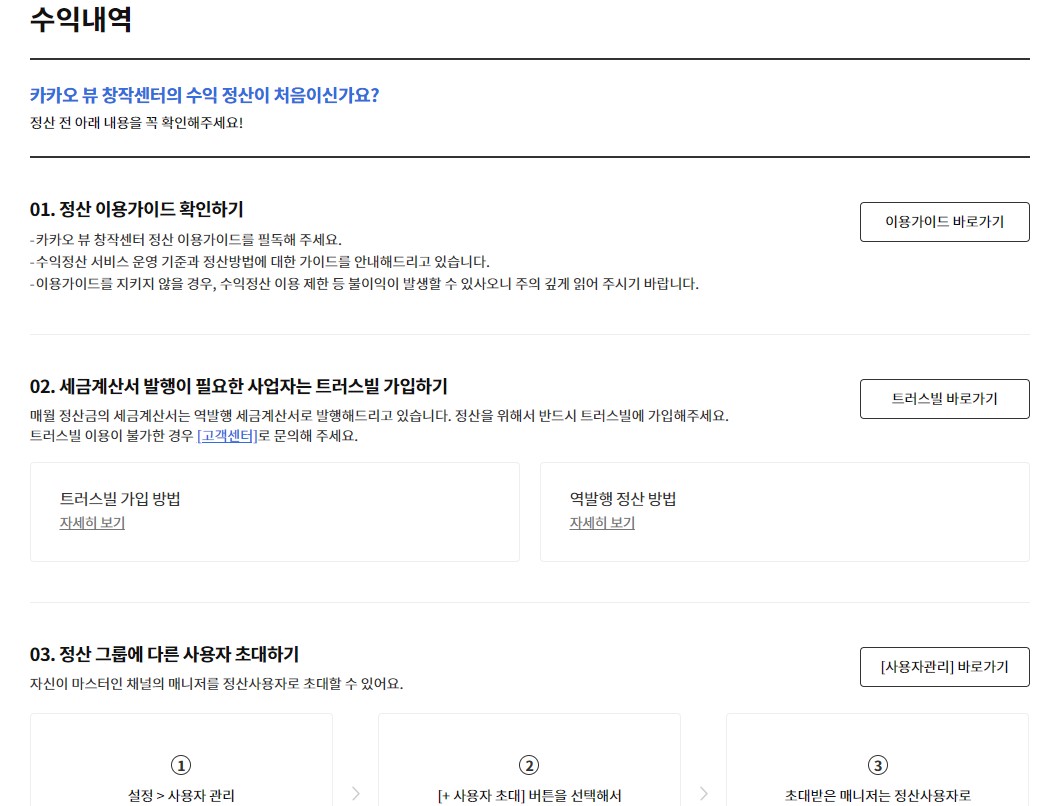Click the line starting 매월 정산금의 세금계산서는
Screen dimensions: 1063x806
[379, 416]
